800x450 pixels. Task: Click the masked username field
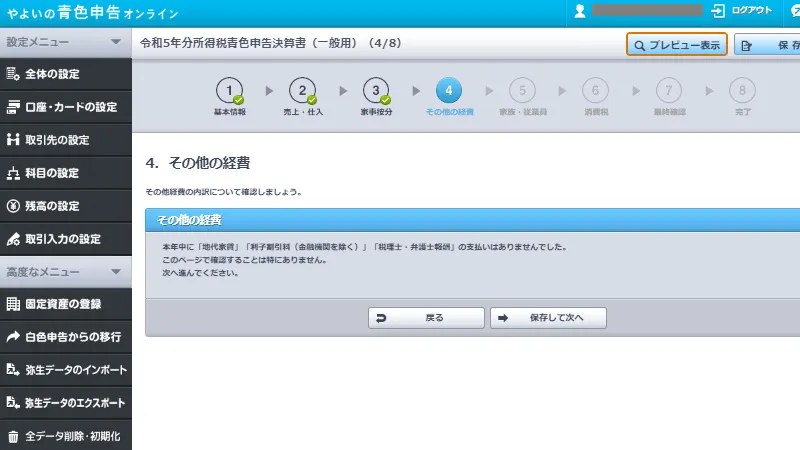(x=647, y=10)
